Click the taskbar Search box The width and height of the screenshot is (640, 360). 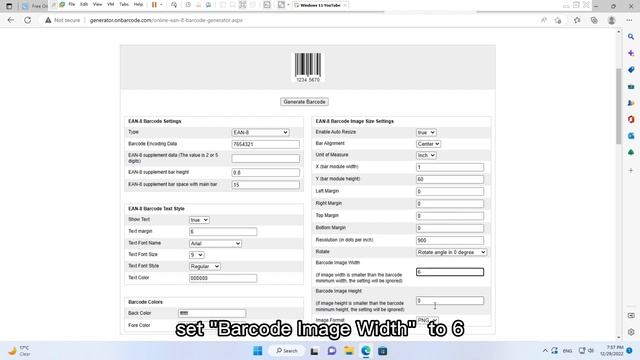tap(287, 351)
